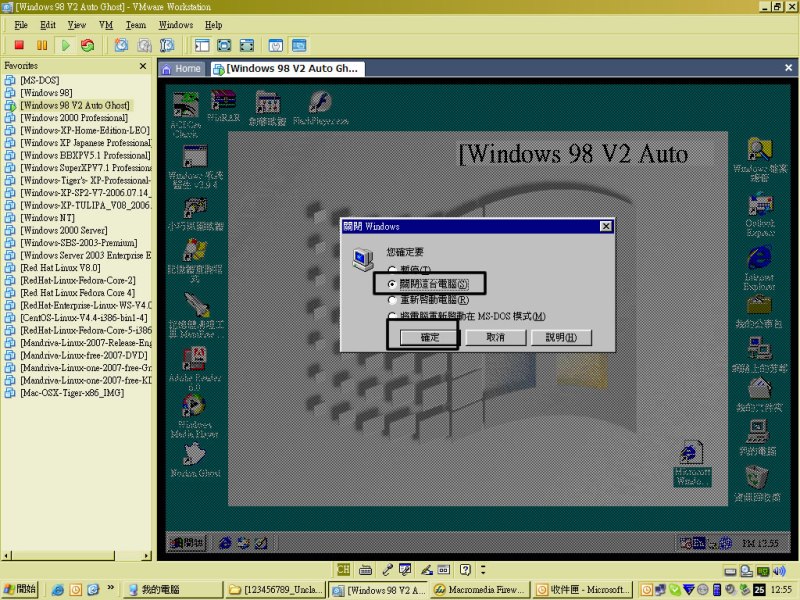
Task: Close the Favorites sidebar panel
Action: pos(143,66)
